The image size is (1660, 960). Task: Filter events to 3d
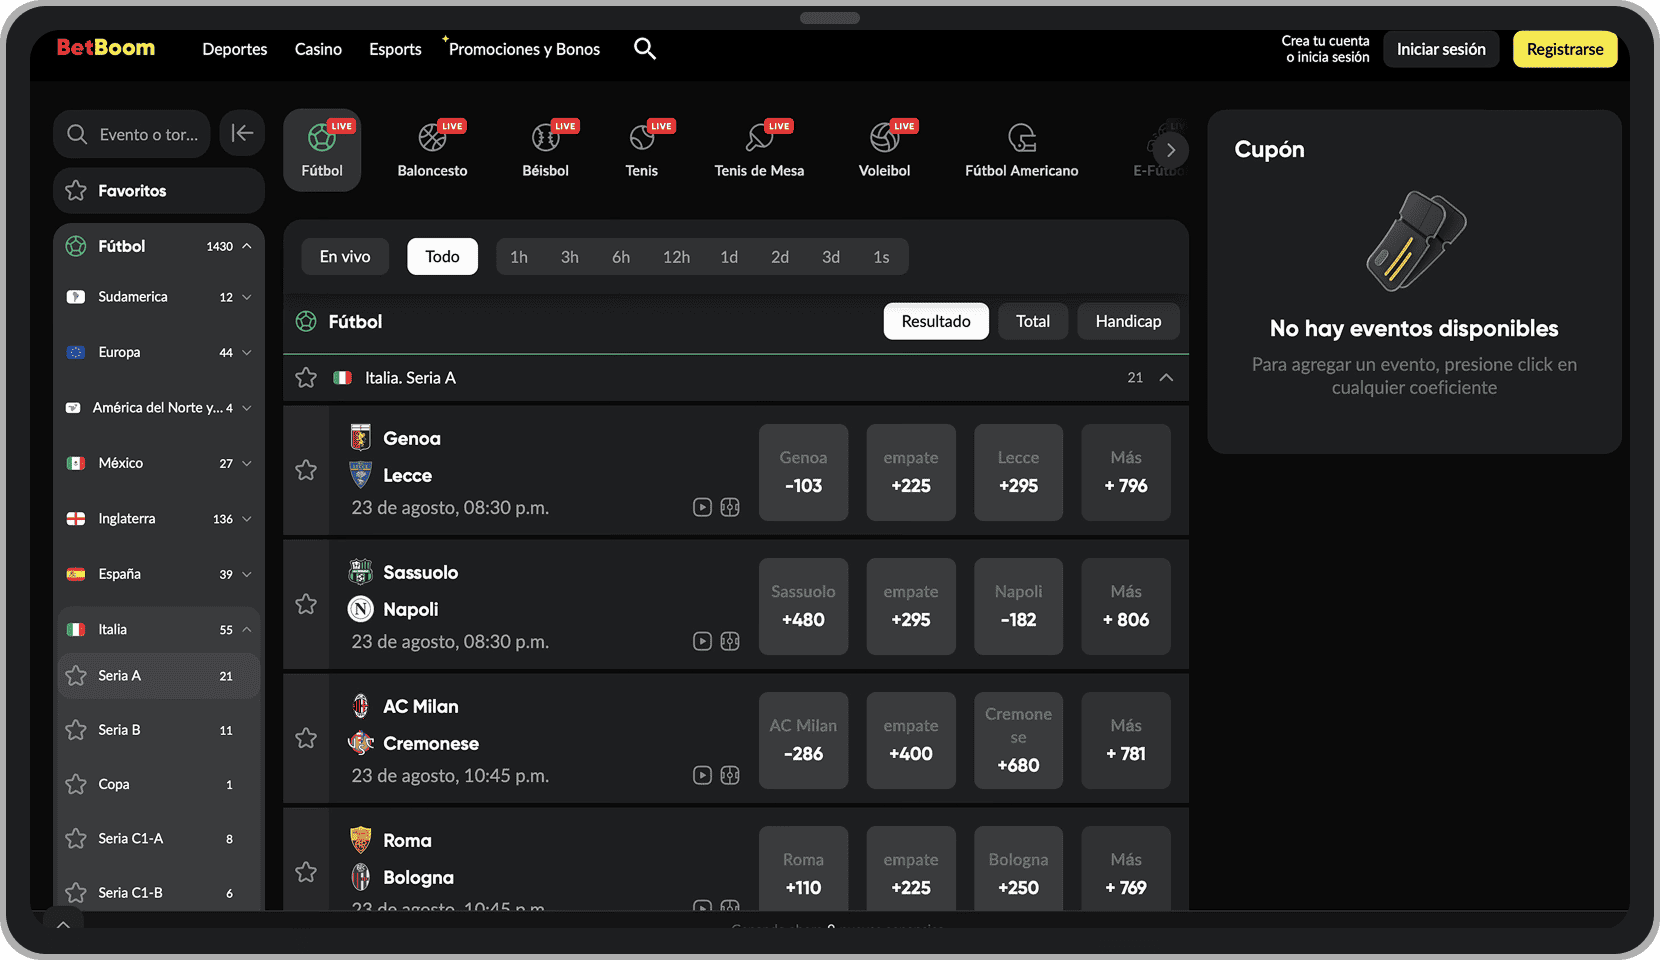pyautogui.click(x=831, y=257)
